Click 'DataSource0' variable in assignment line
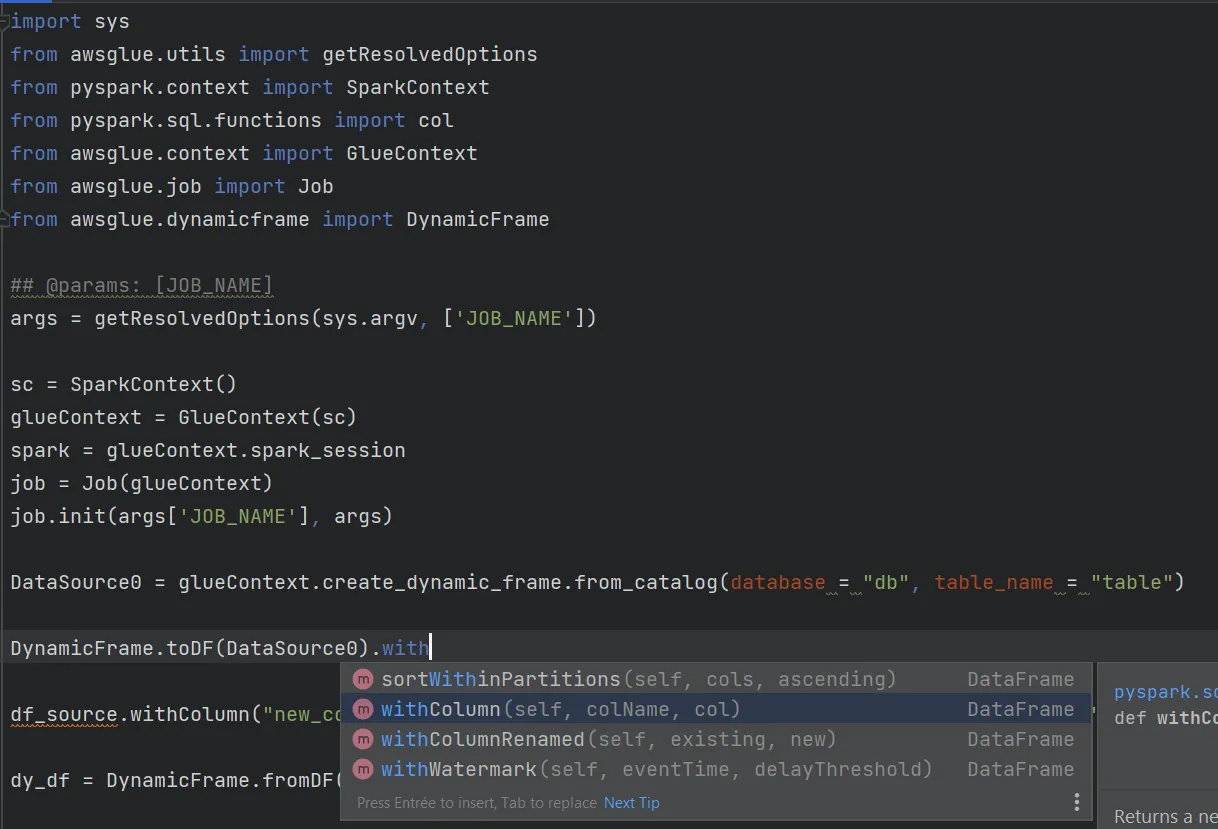The image size is (1218, 829). [x=76, y=582]
